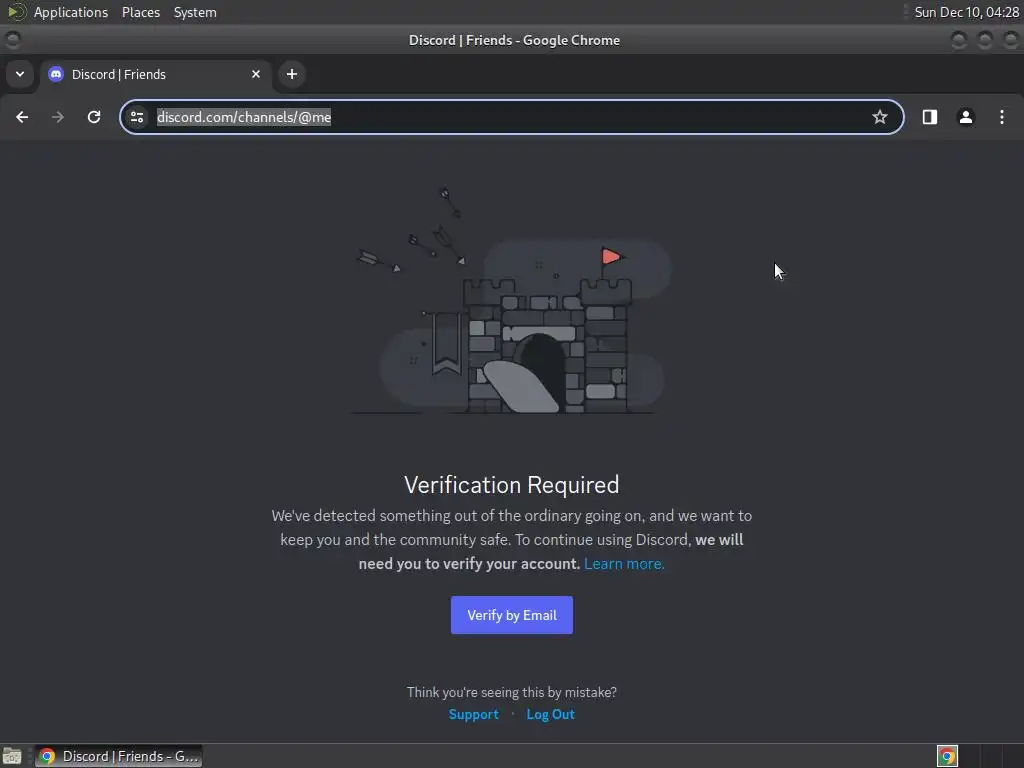The image size is (1024, 768).
Task: Open site information icon in address bar
Action: [x=137, y=117]
